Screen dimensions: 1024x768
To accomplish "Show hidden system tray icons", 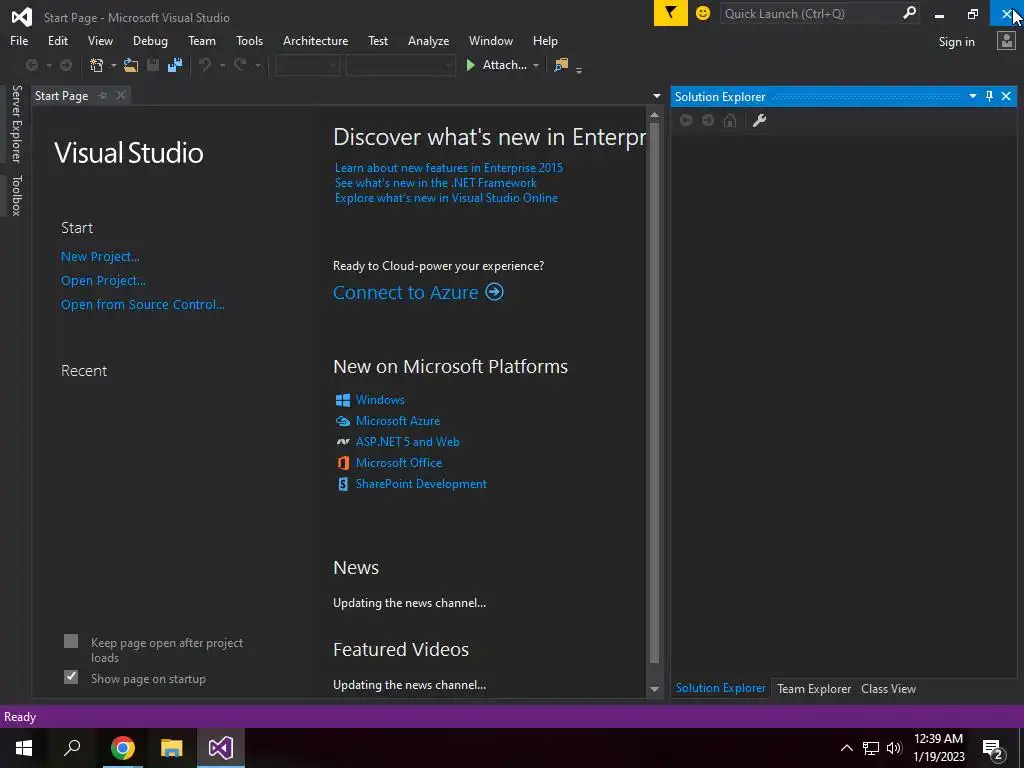I will pyautogui.click(x=846, y=748).
